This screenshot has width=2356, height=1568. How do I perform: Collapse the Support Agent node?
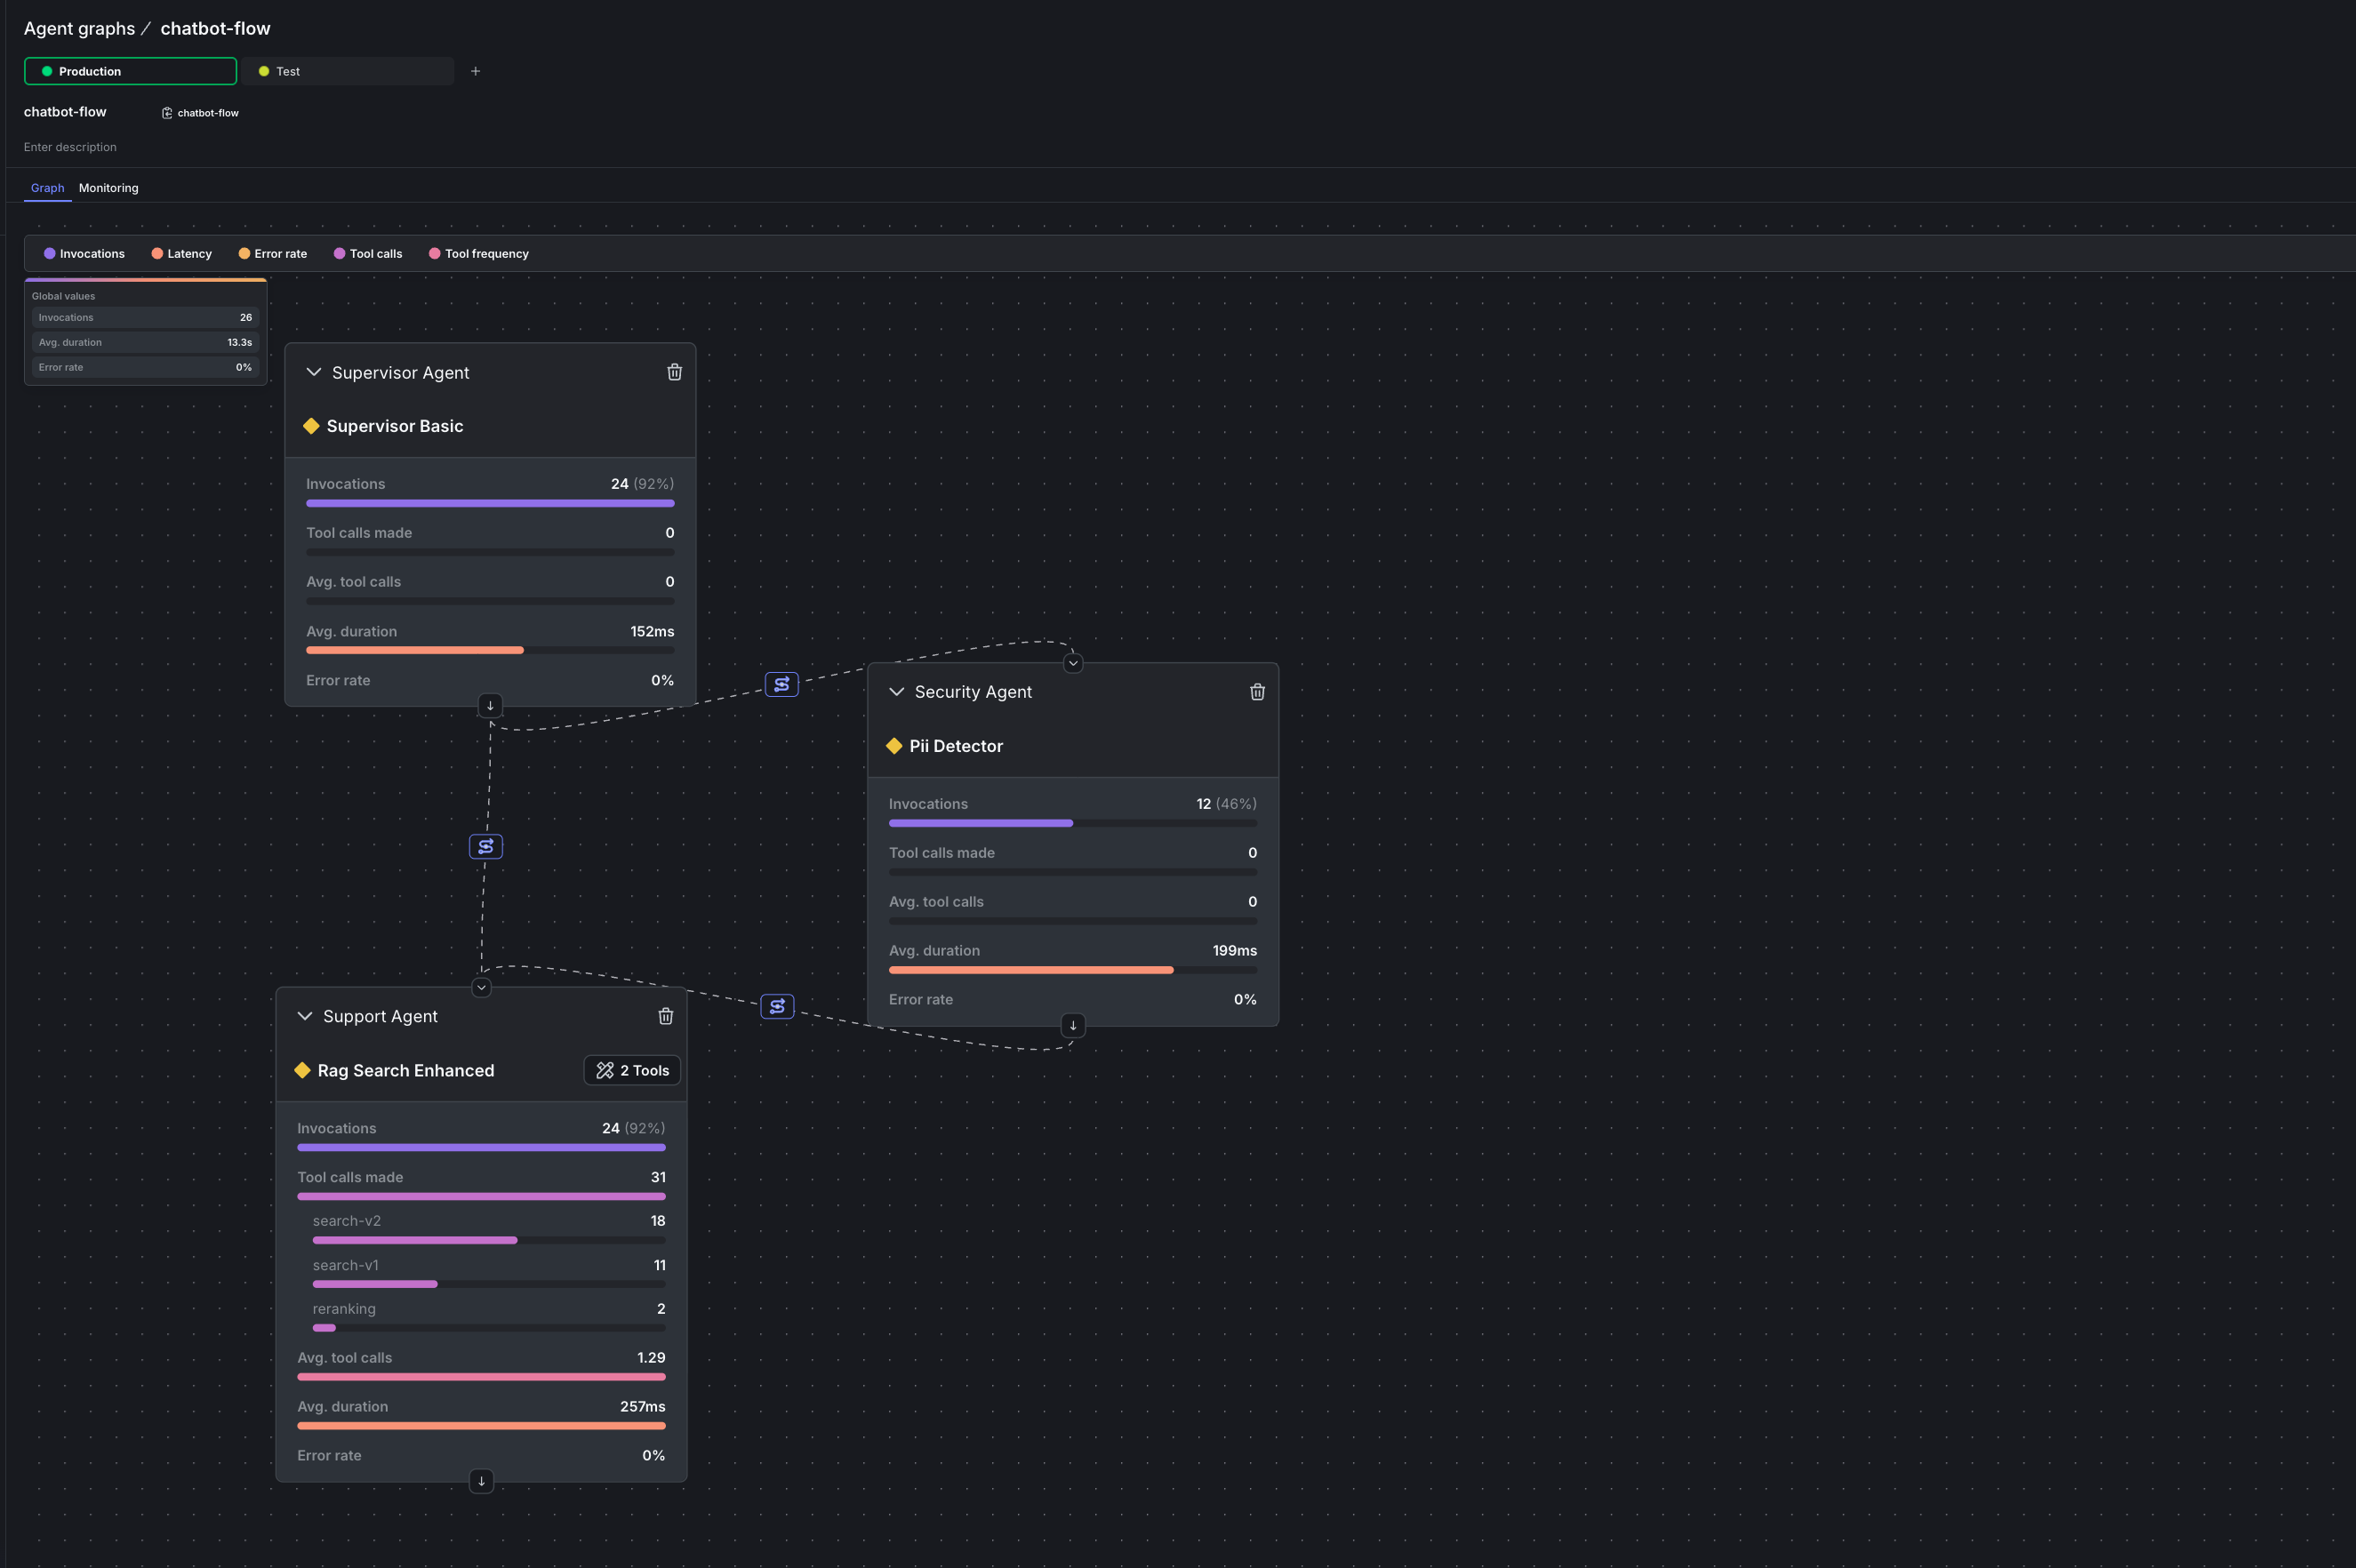click(306, 1016)
